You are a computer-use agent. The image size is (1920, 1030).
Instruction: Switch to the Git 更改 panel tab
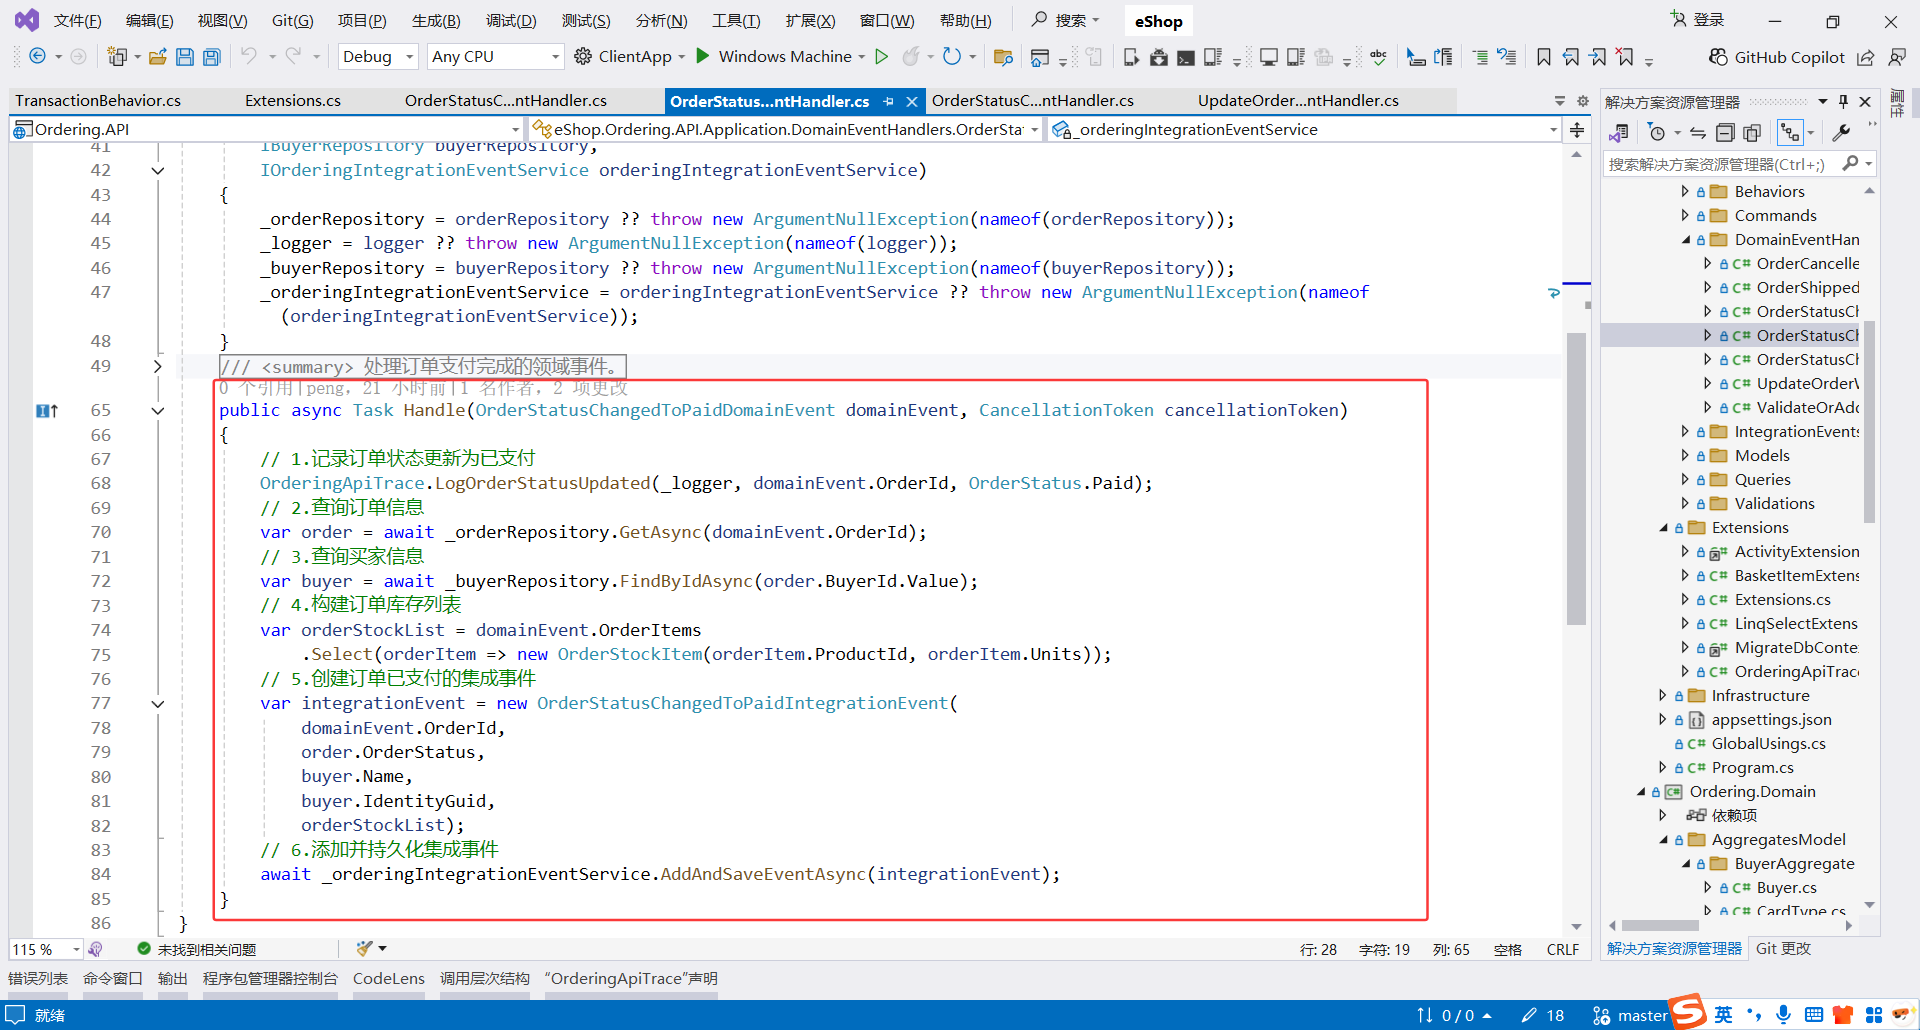1783,949
